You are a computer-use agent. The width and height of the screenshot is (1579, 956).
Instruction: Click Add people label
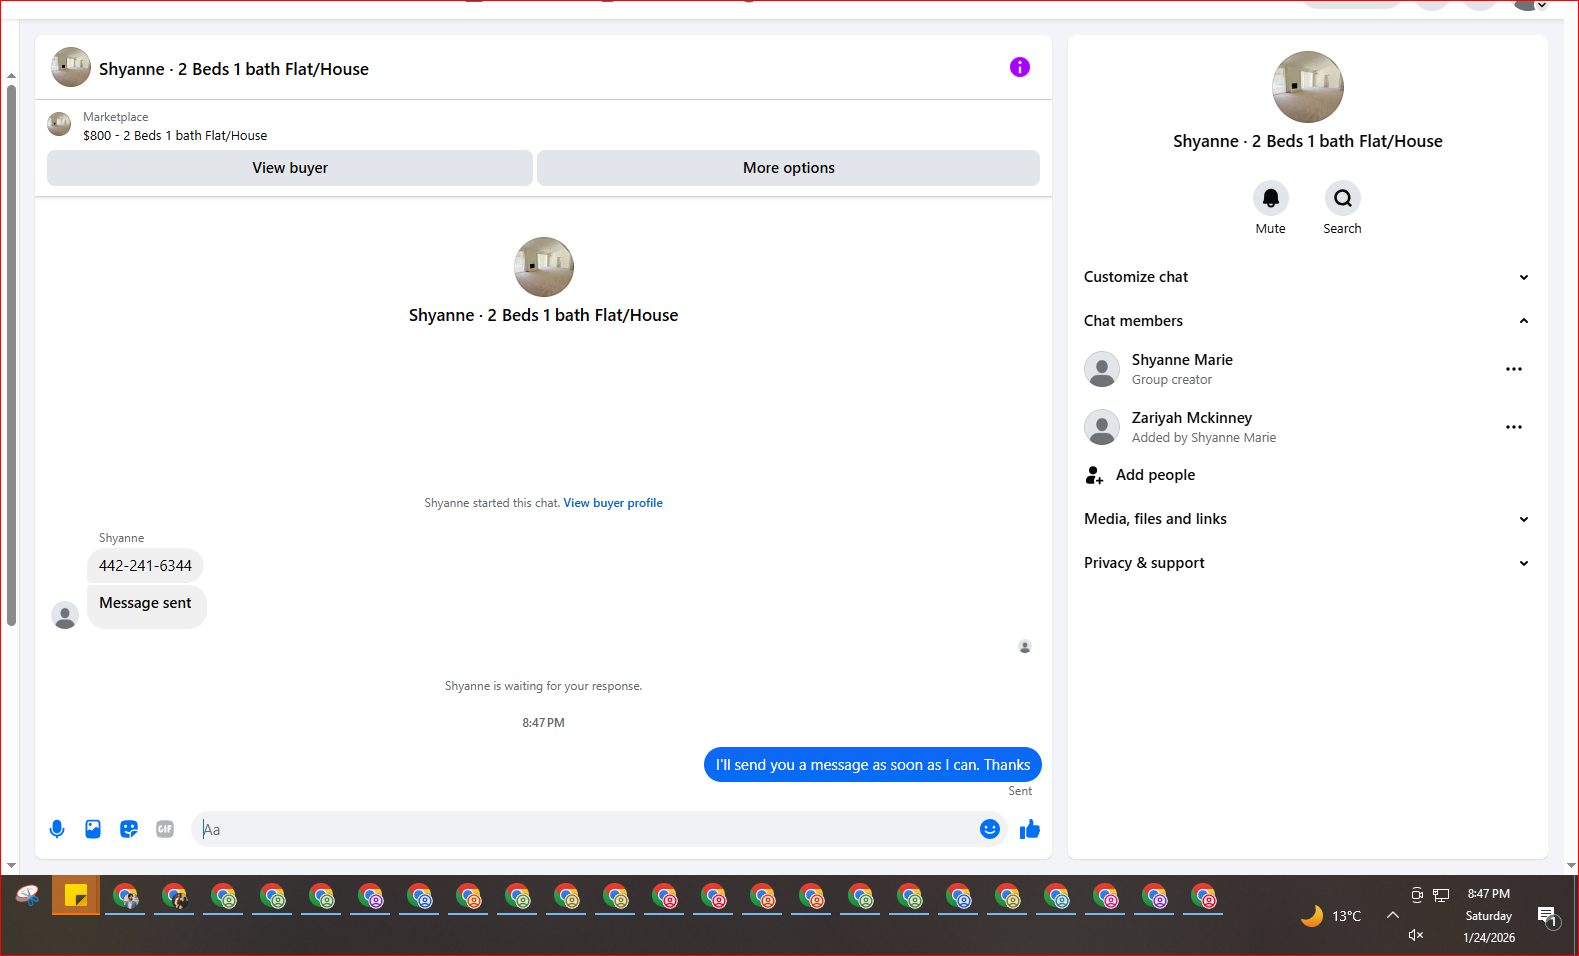[1155, 475]
